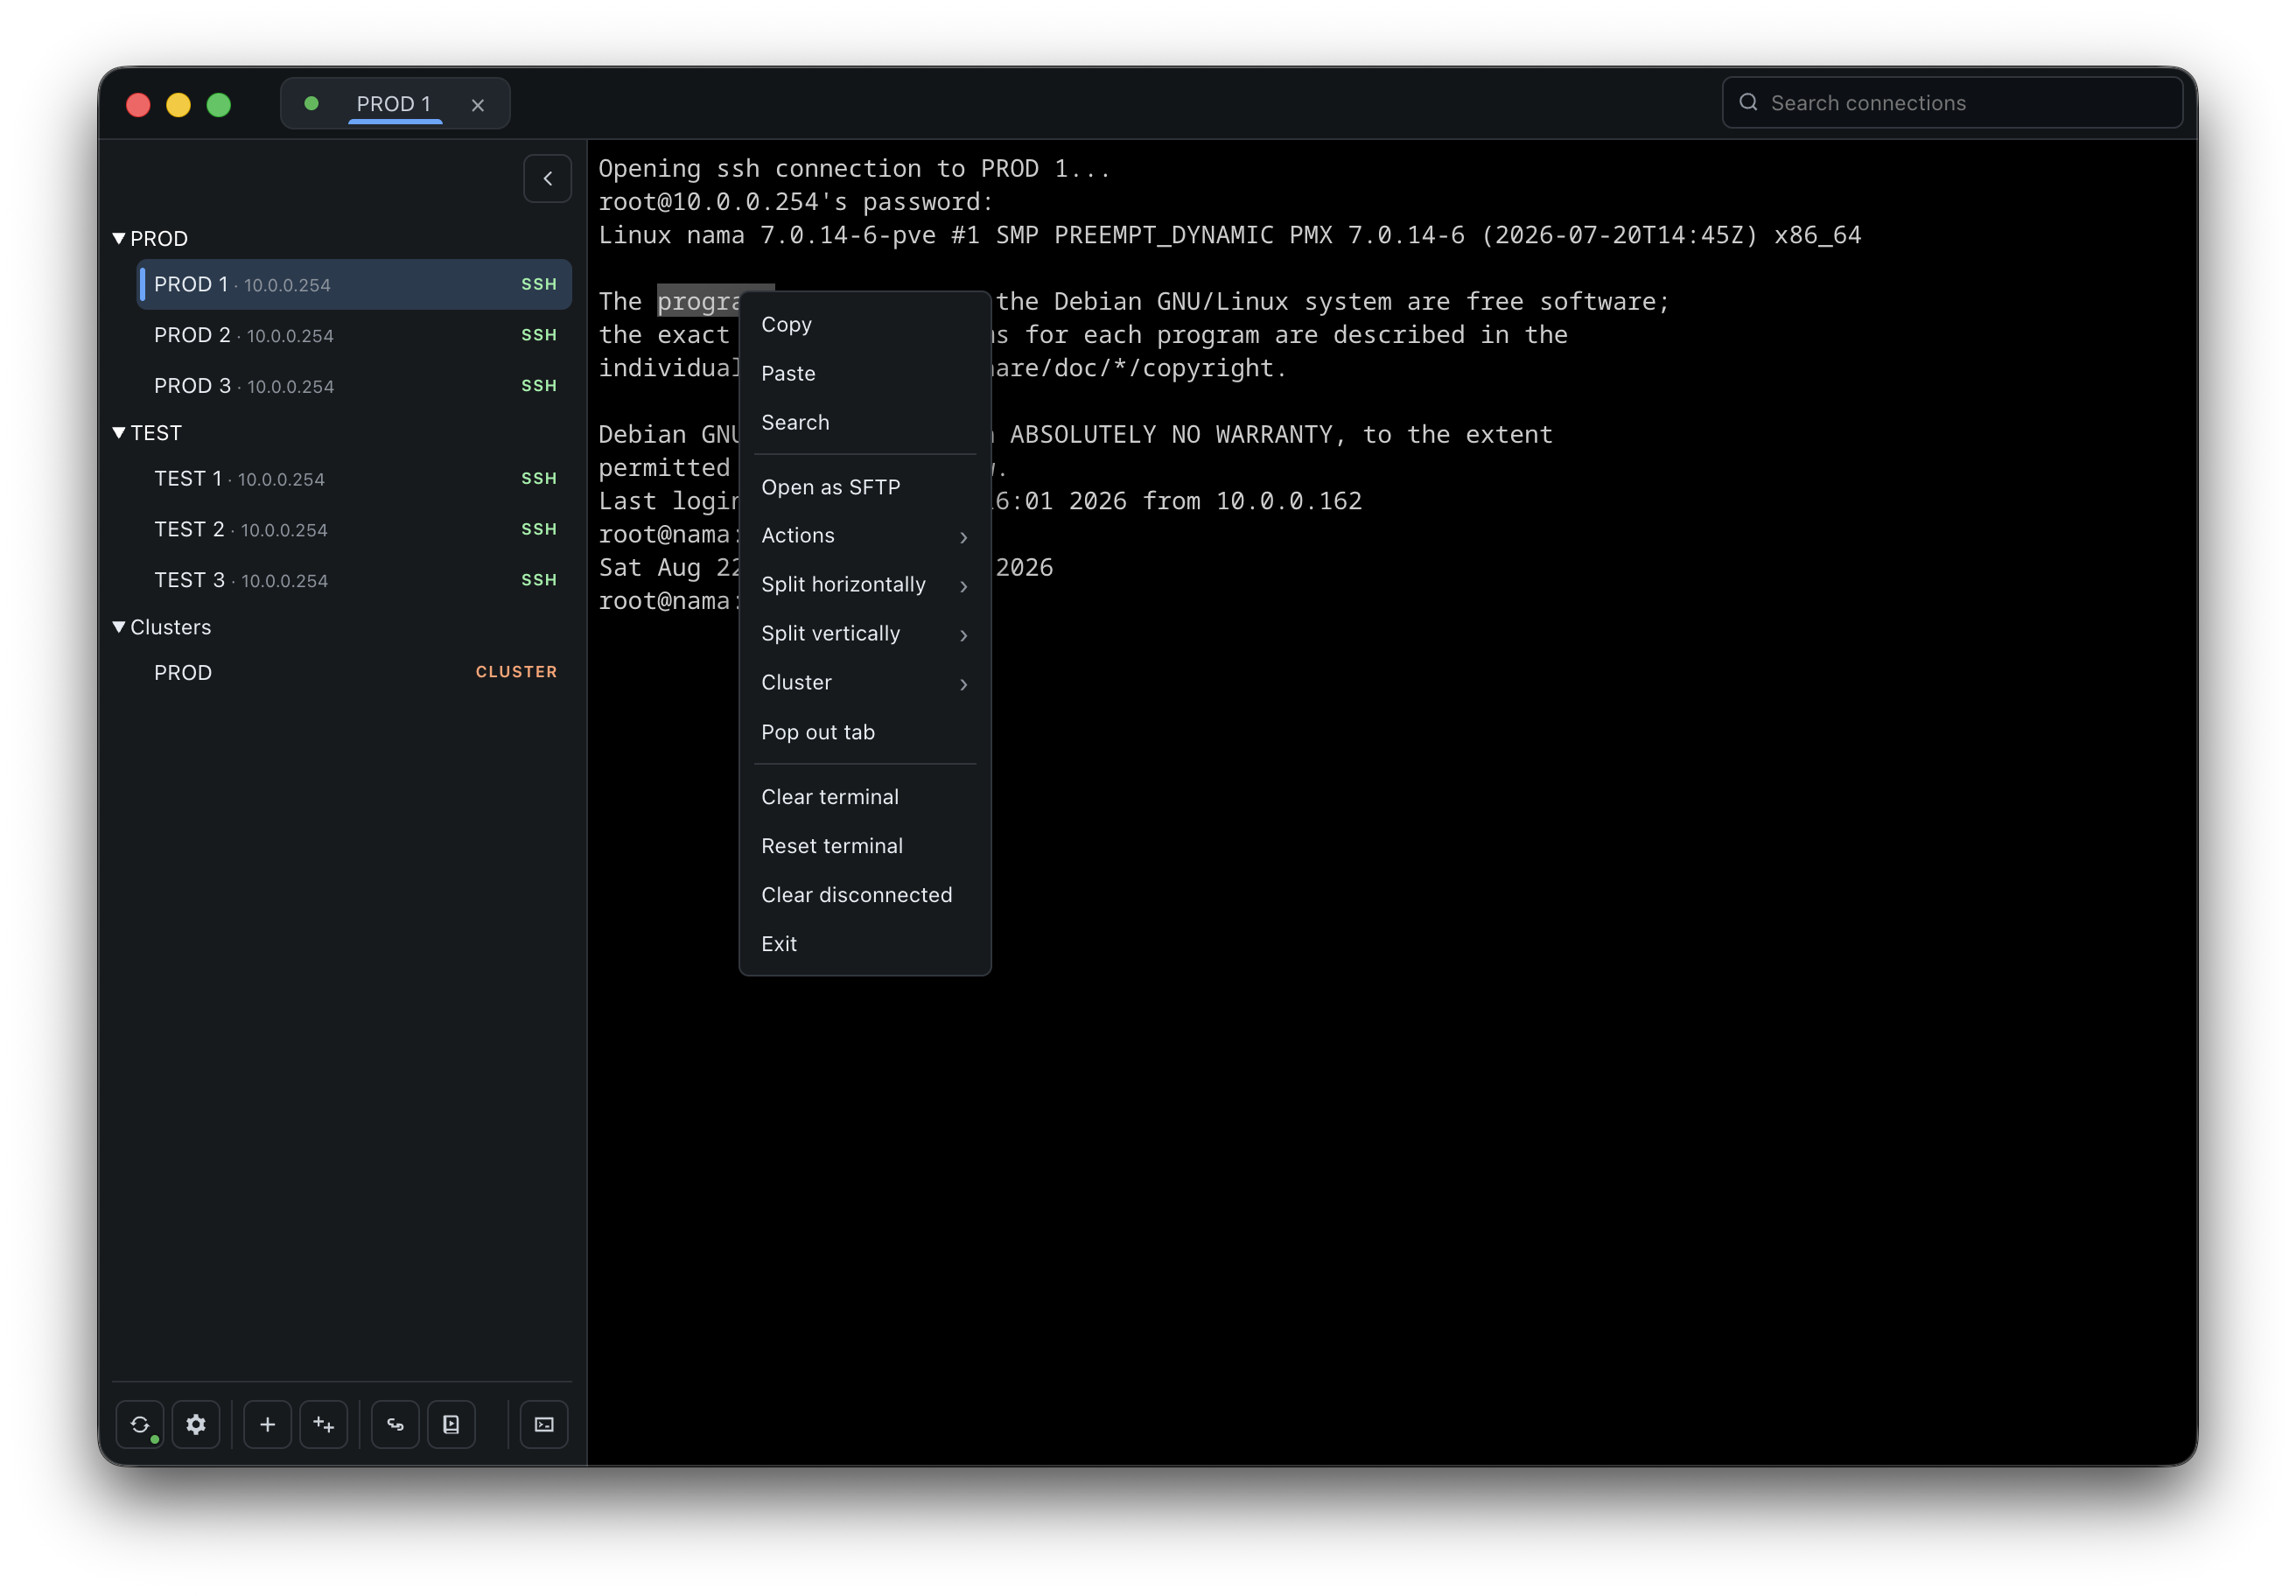The width and height of the screenshot is (2296, 1596).
Task: Collapse the Clusters group triangle
Action: click(119, 626)
